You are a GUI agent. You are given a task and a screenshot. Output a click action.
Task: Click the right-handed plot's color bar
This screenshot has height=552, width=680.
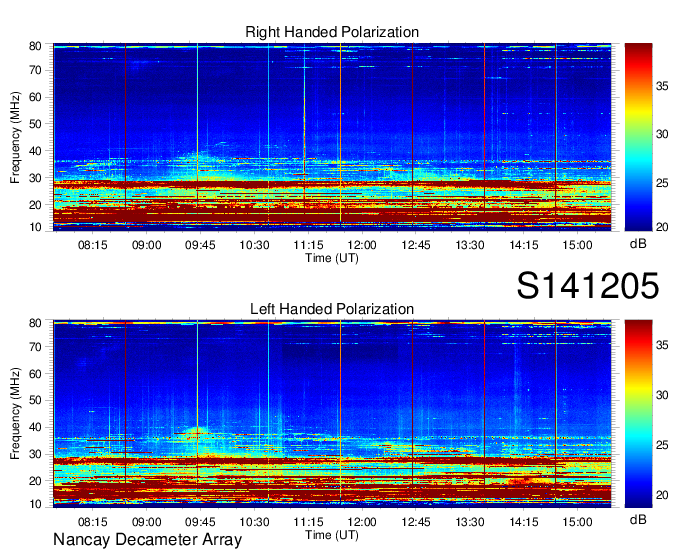click(638, 137)
